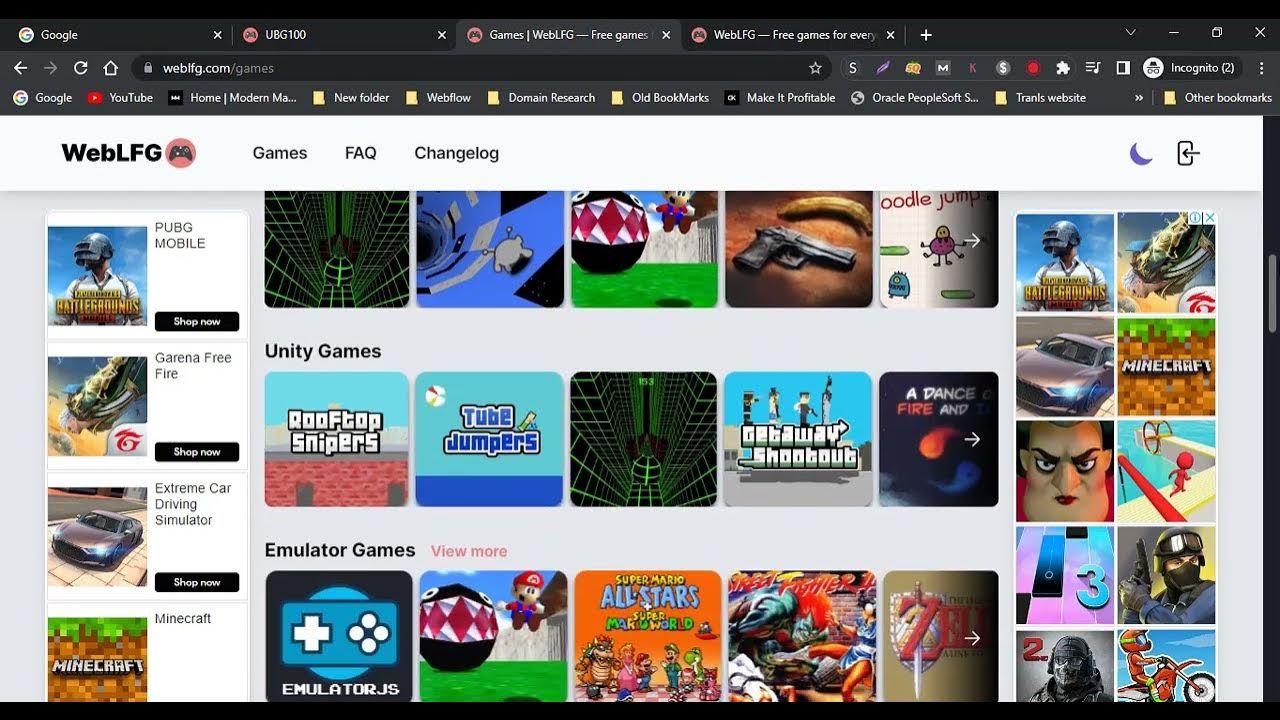Viewport: 1280px width, 720px height.
Task: Click the red record extension icon
Action: tap(1033, 68)
